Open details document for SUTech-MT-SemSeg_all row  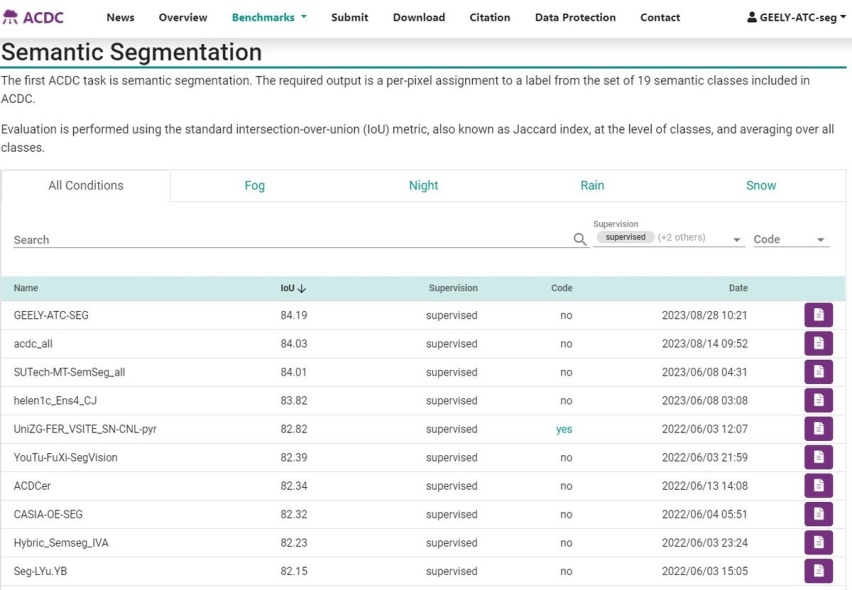click(x=818, y=372)
